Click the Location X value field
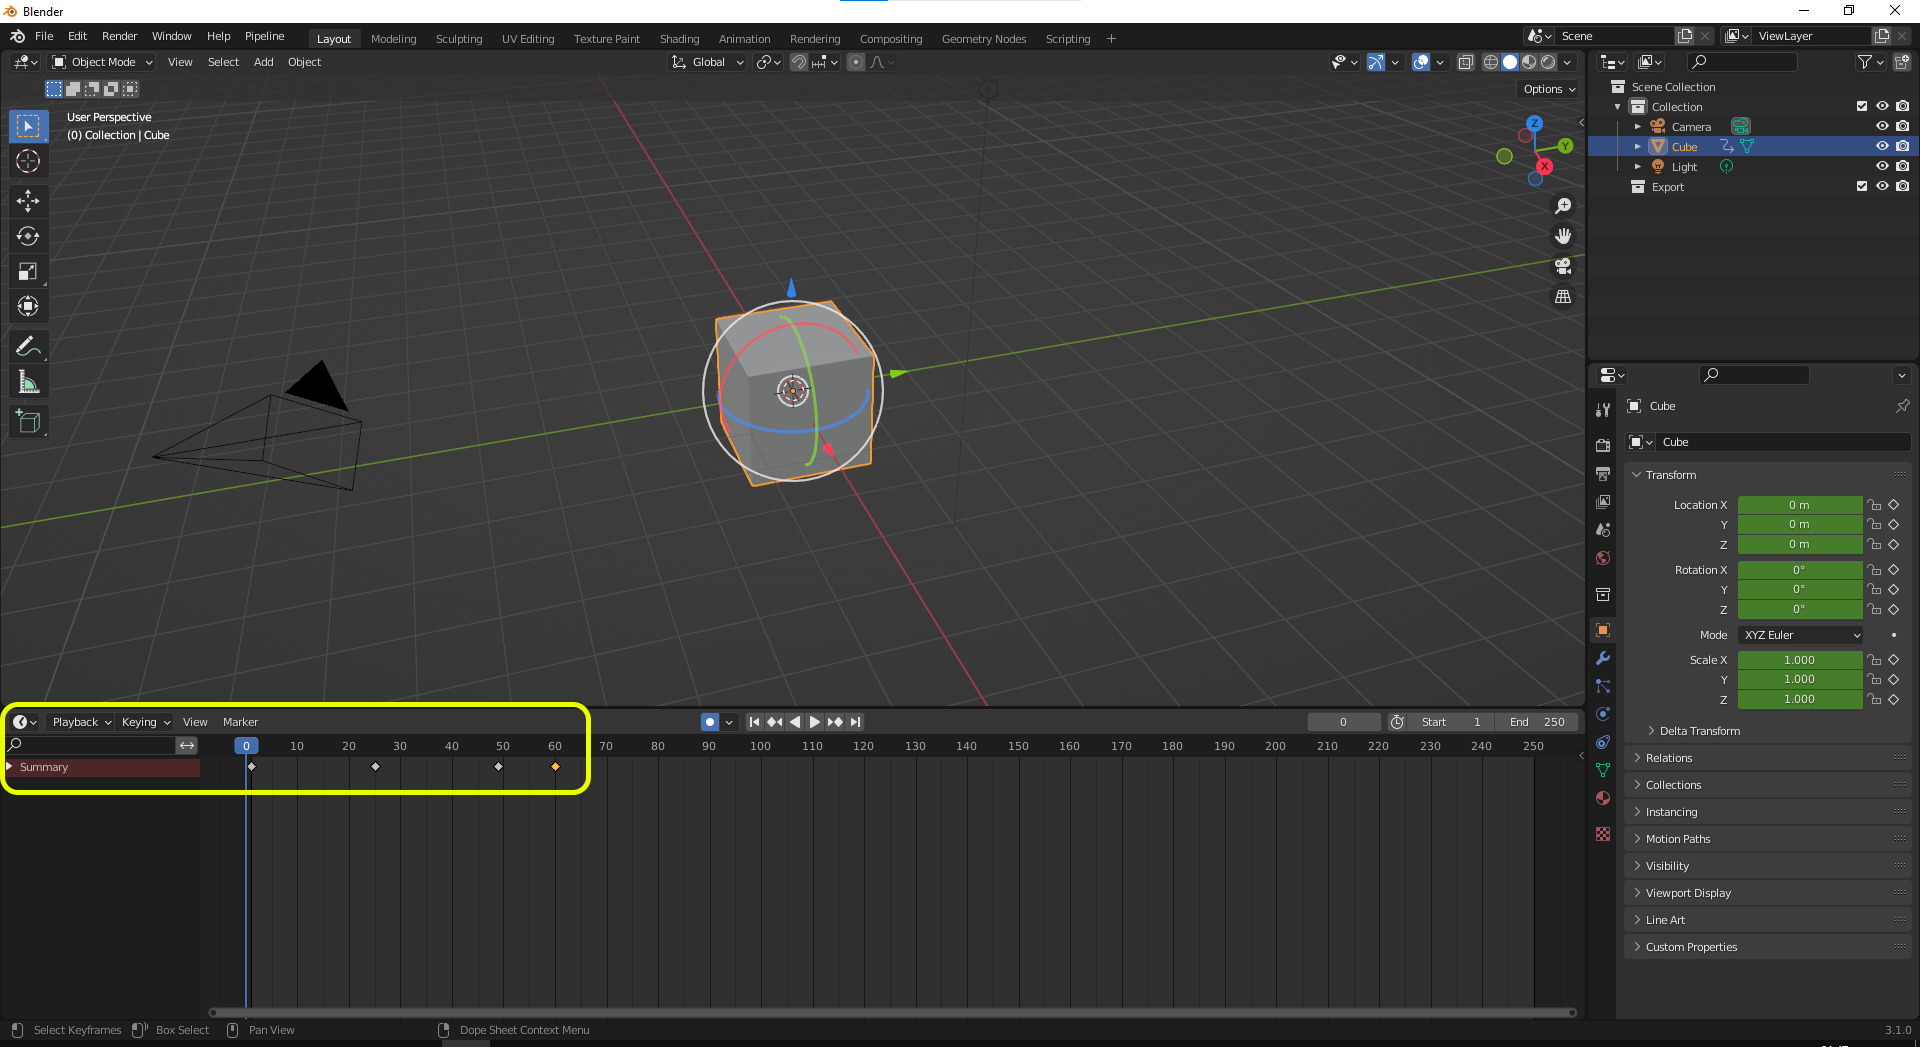 coord(1799,505)
